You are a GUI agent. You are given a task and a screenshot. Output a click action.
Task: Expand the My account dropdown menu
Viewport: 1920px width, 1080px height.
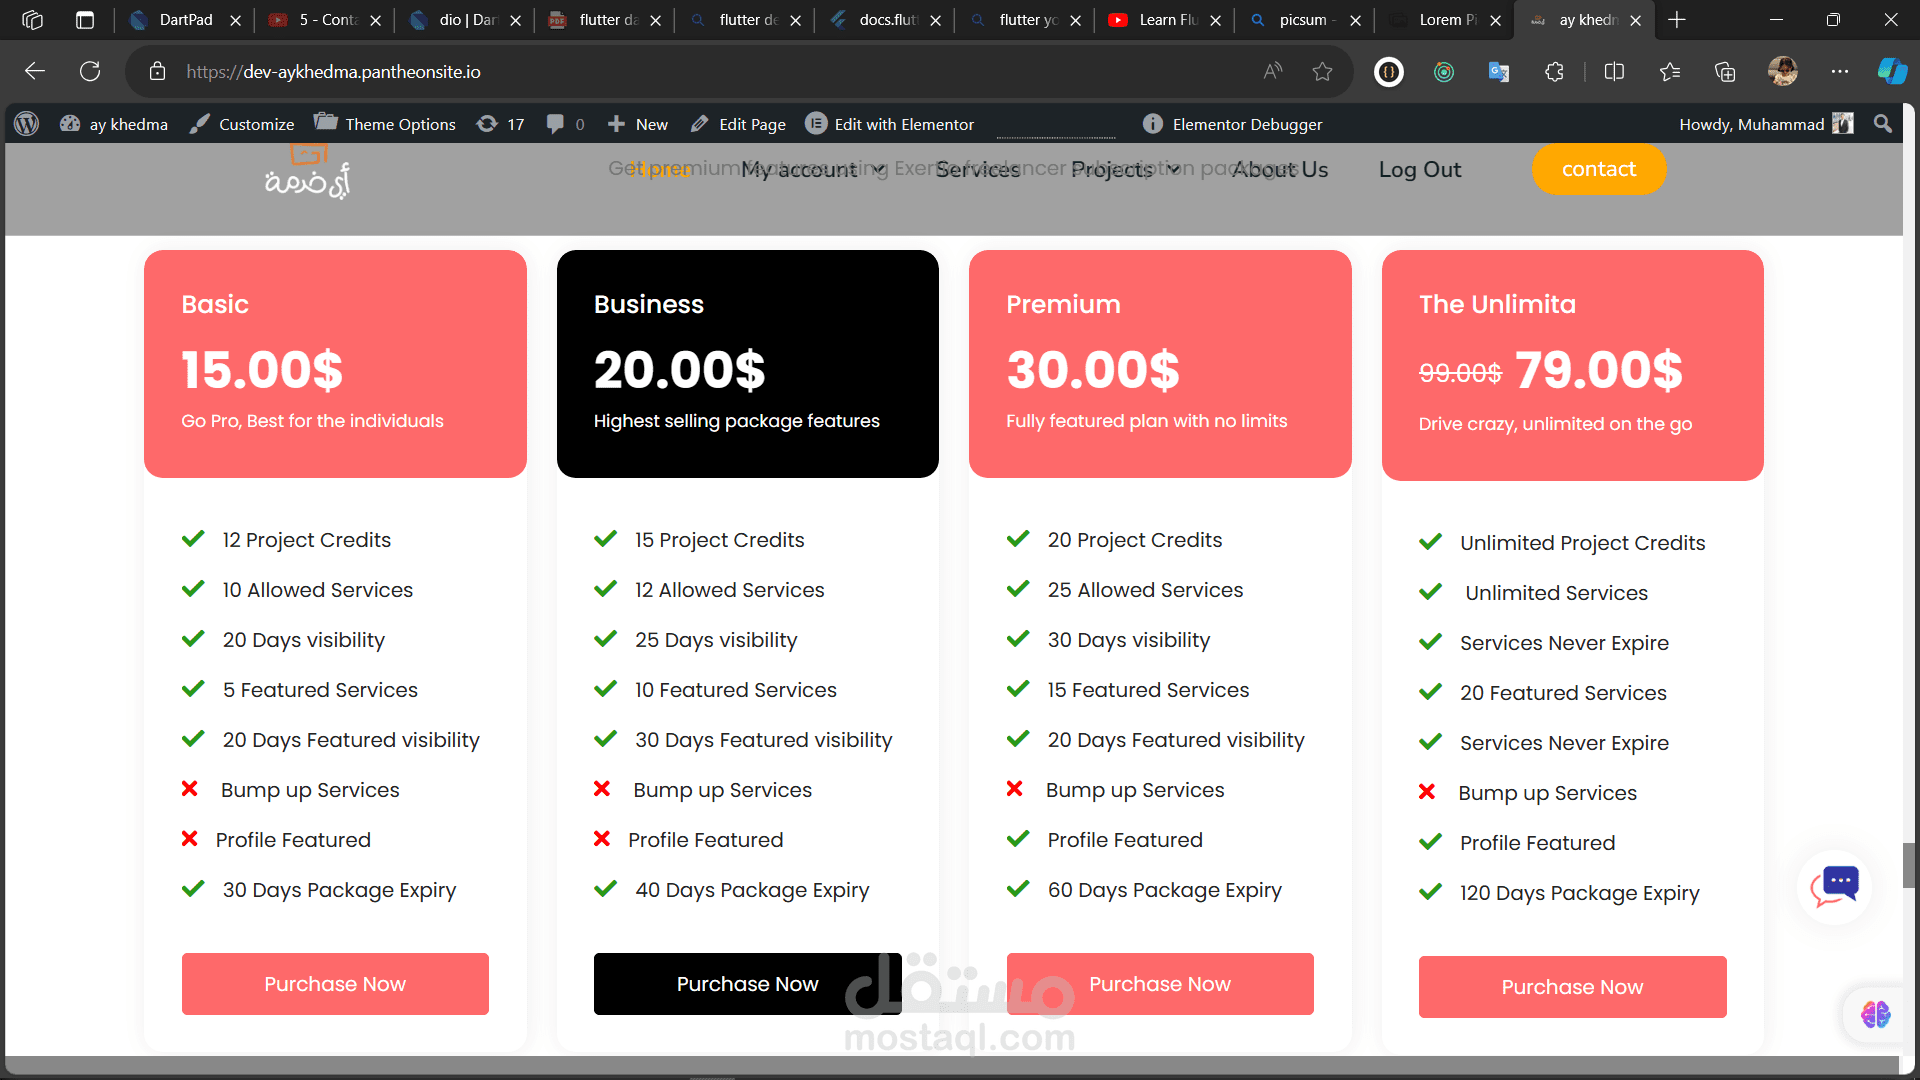[812, 170]
